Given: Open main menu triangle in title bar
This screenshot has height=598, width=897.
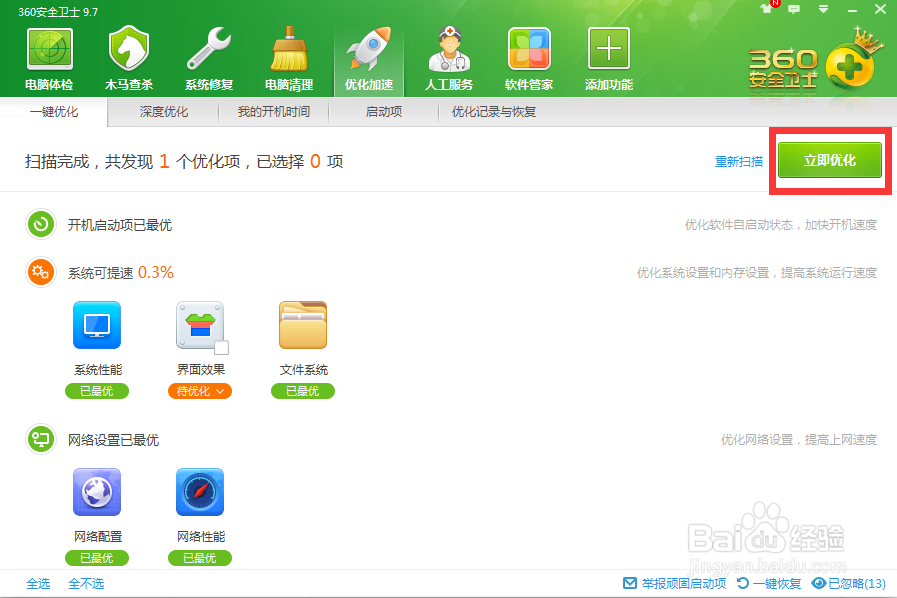Looking at the screenshot, I should 823,9.
